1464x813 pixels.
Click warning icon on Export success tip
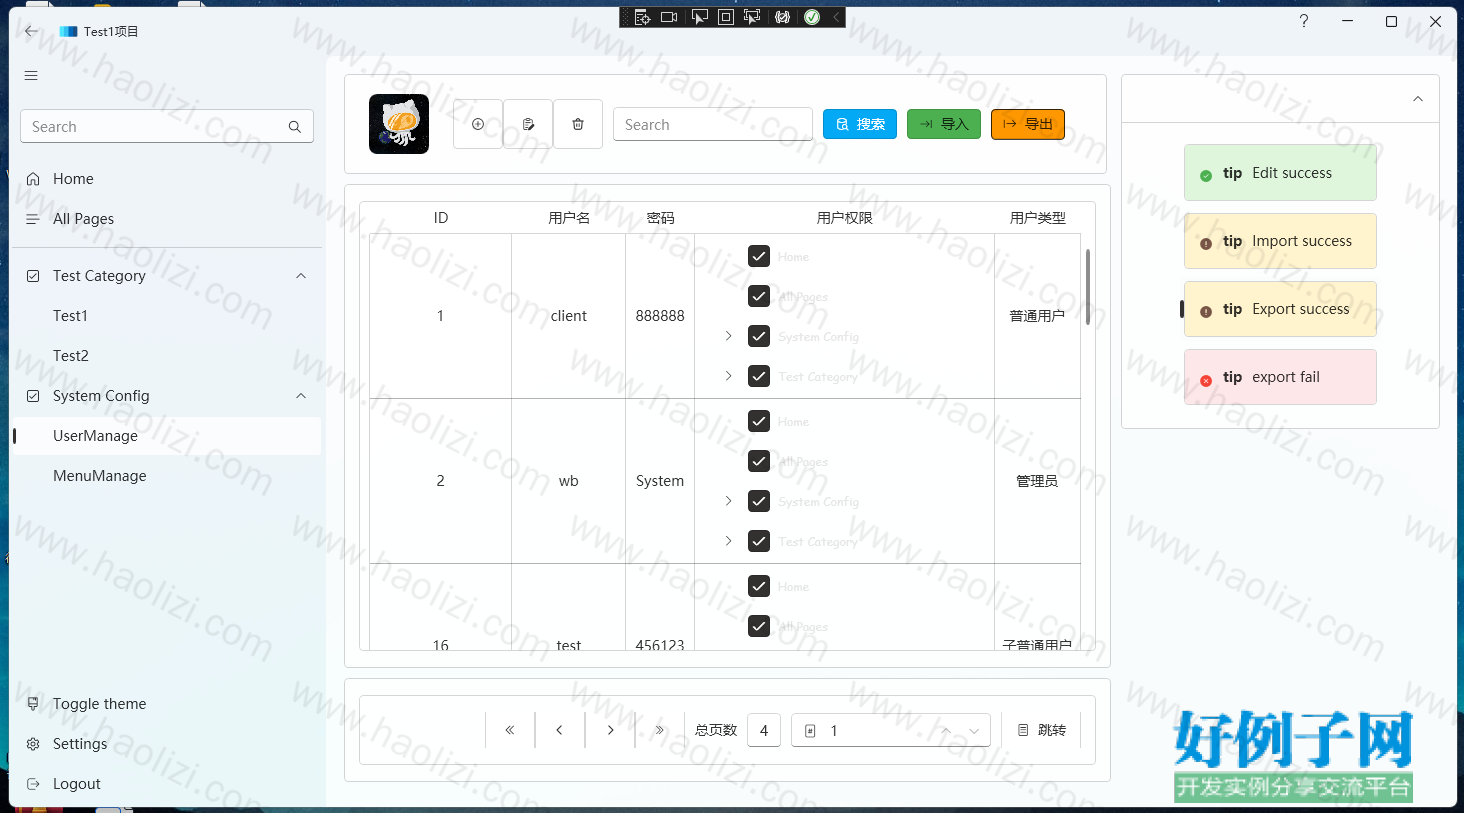pos(1206,311)
